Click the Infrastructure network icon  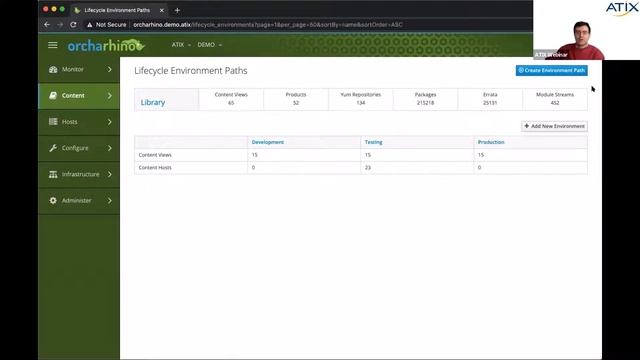[53, 174]
